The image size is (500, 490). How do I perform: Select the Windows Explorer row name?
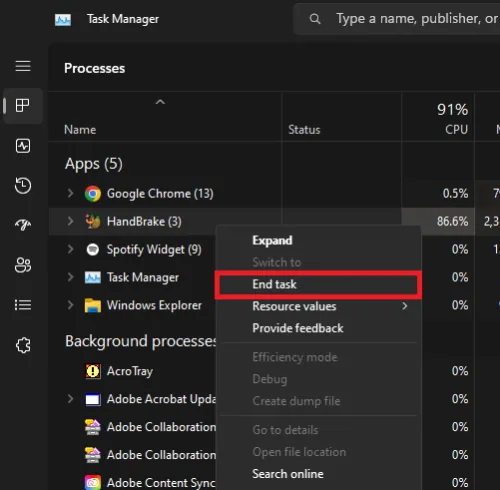click(x=154, y=305)
